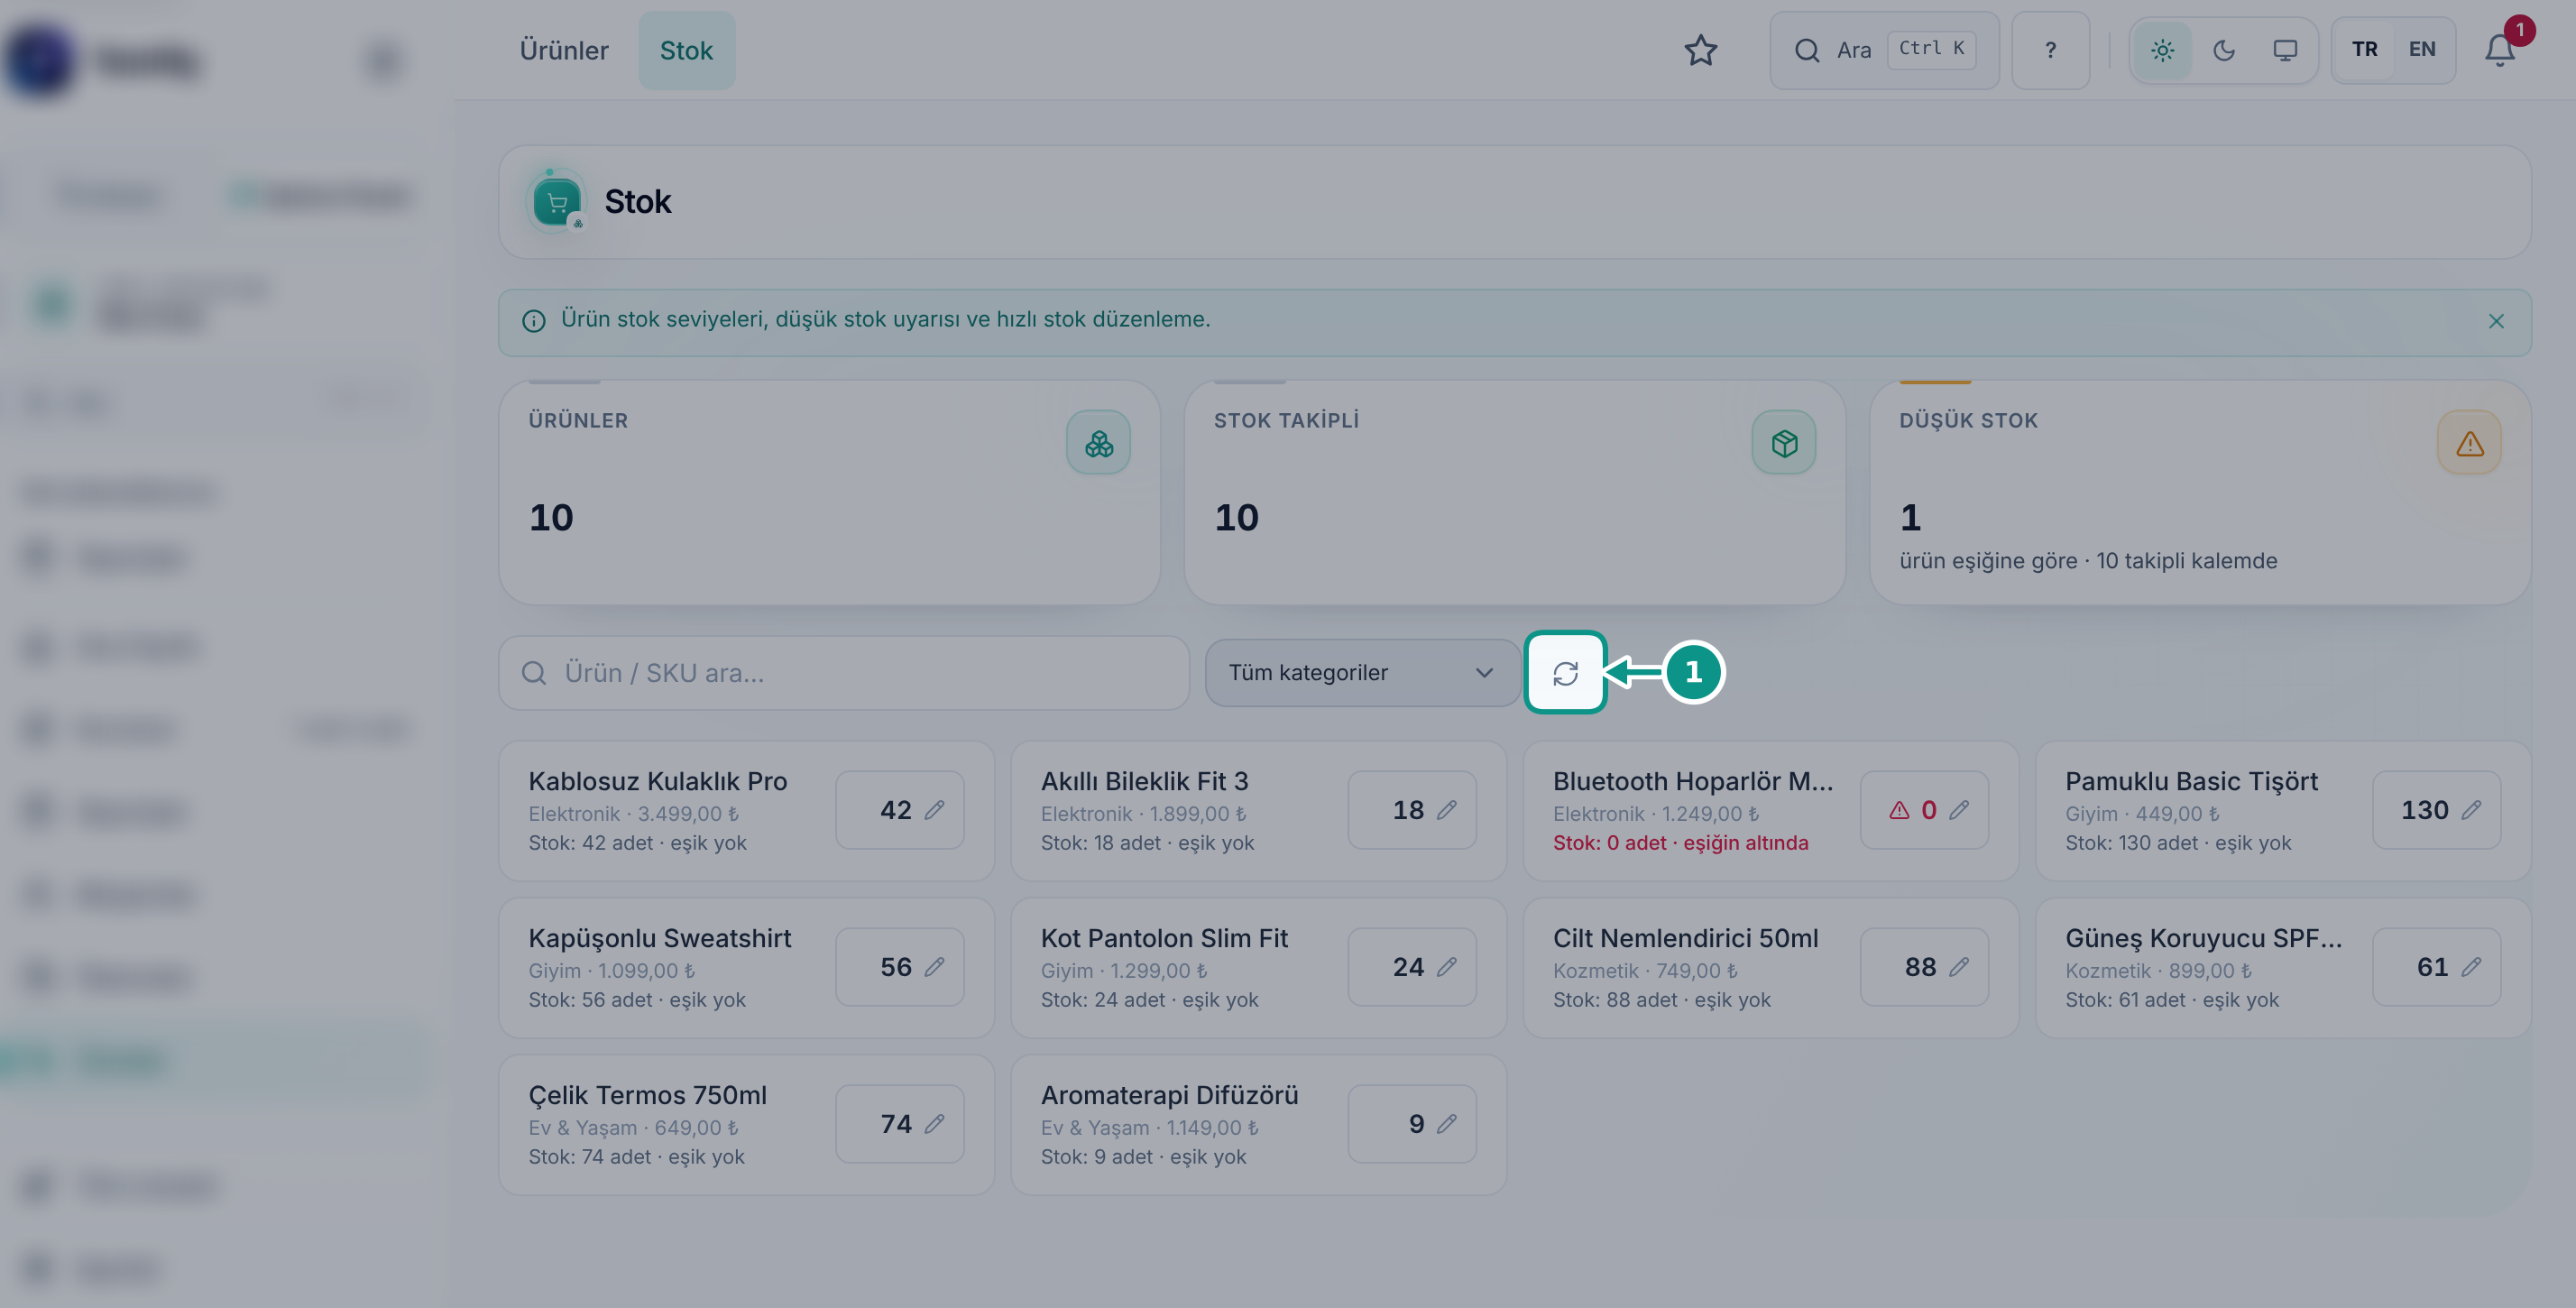Open the Tüm kategoriler dropdown
This screenshot has height=1308, width=2576.
click(1362, 673)
